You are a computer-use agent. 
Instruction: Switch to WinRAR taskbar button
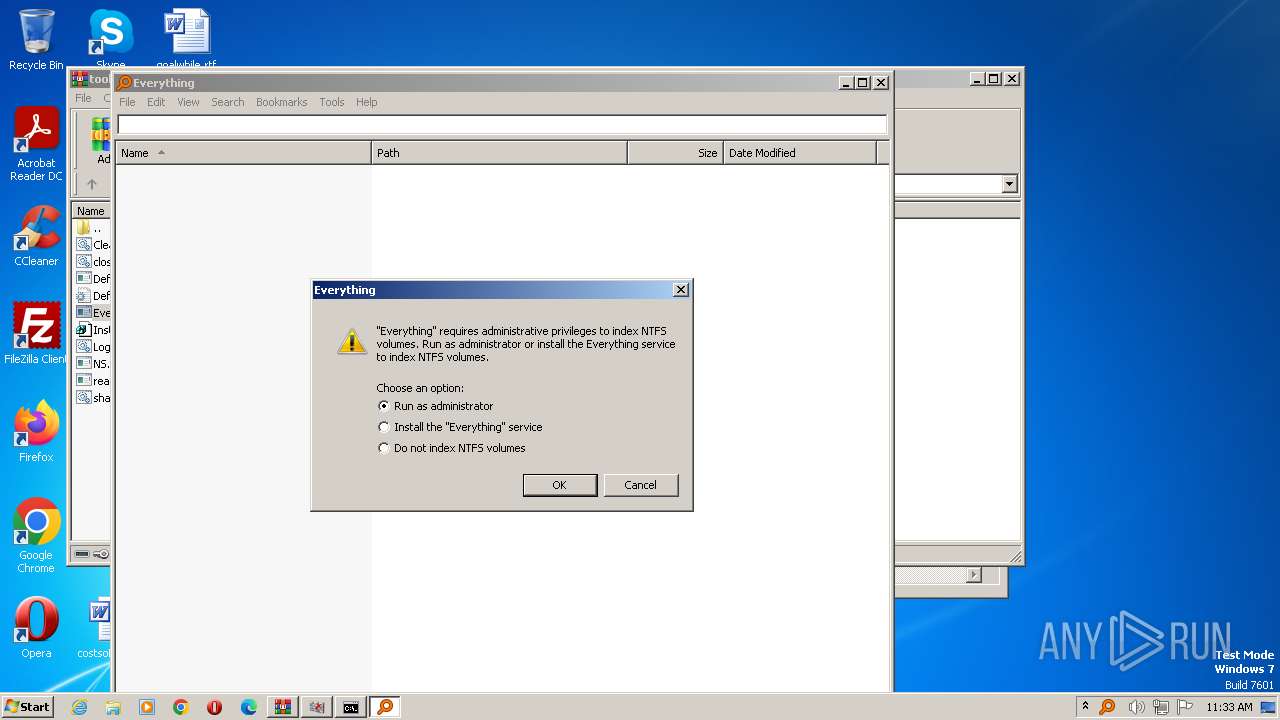pos(283,707)
